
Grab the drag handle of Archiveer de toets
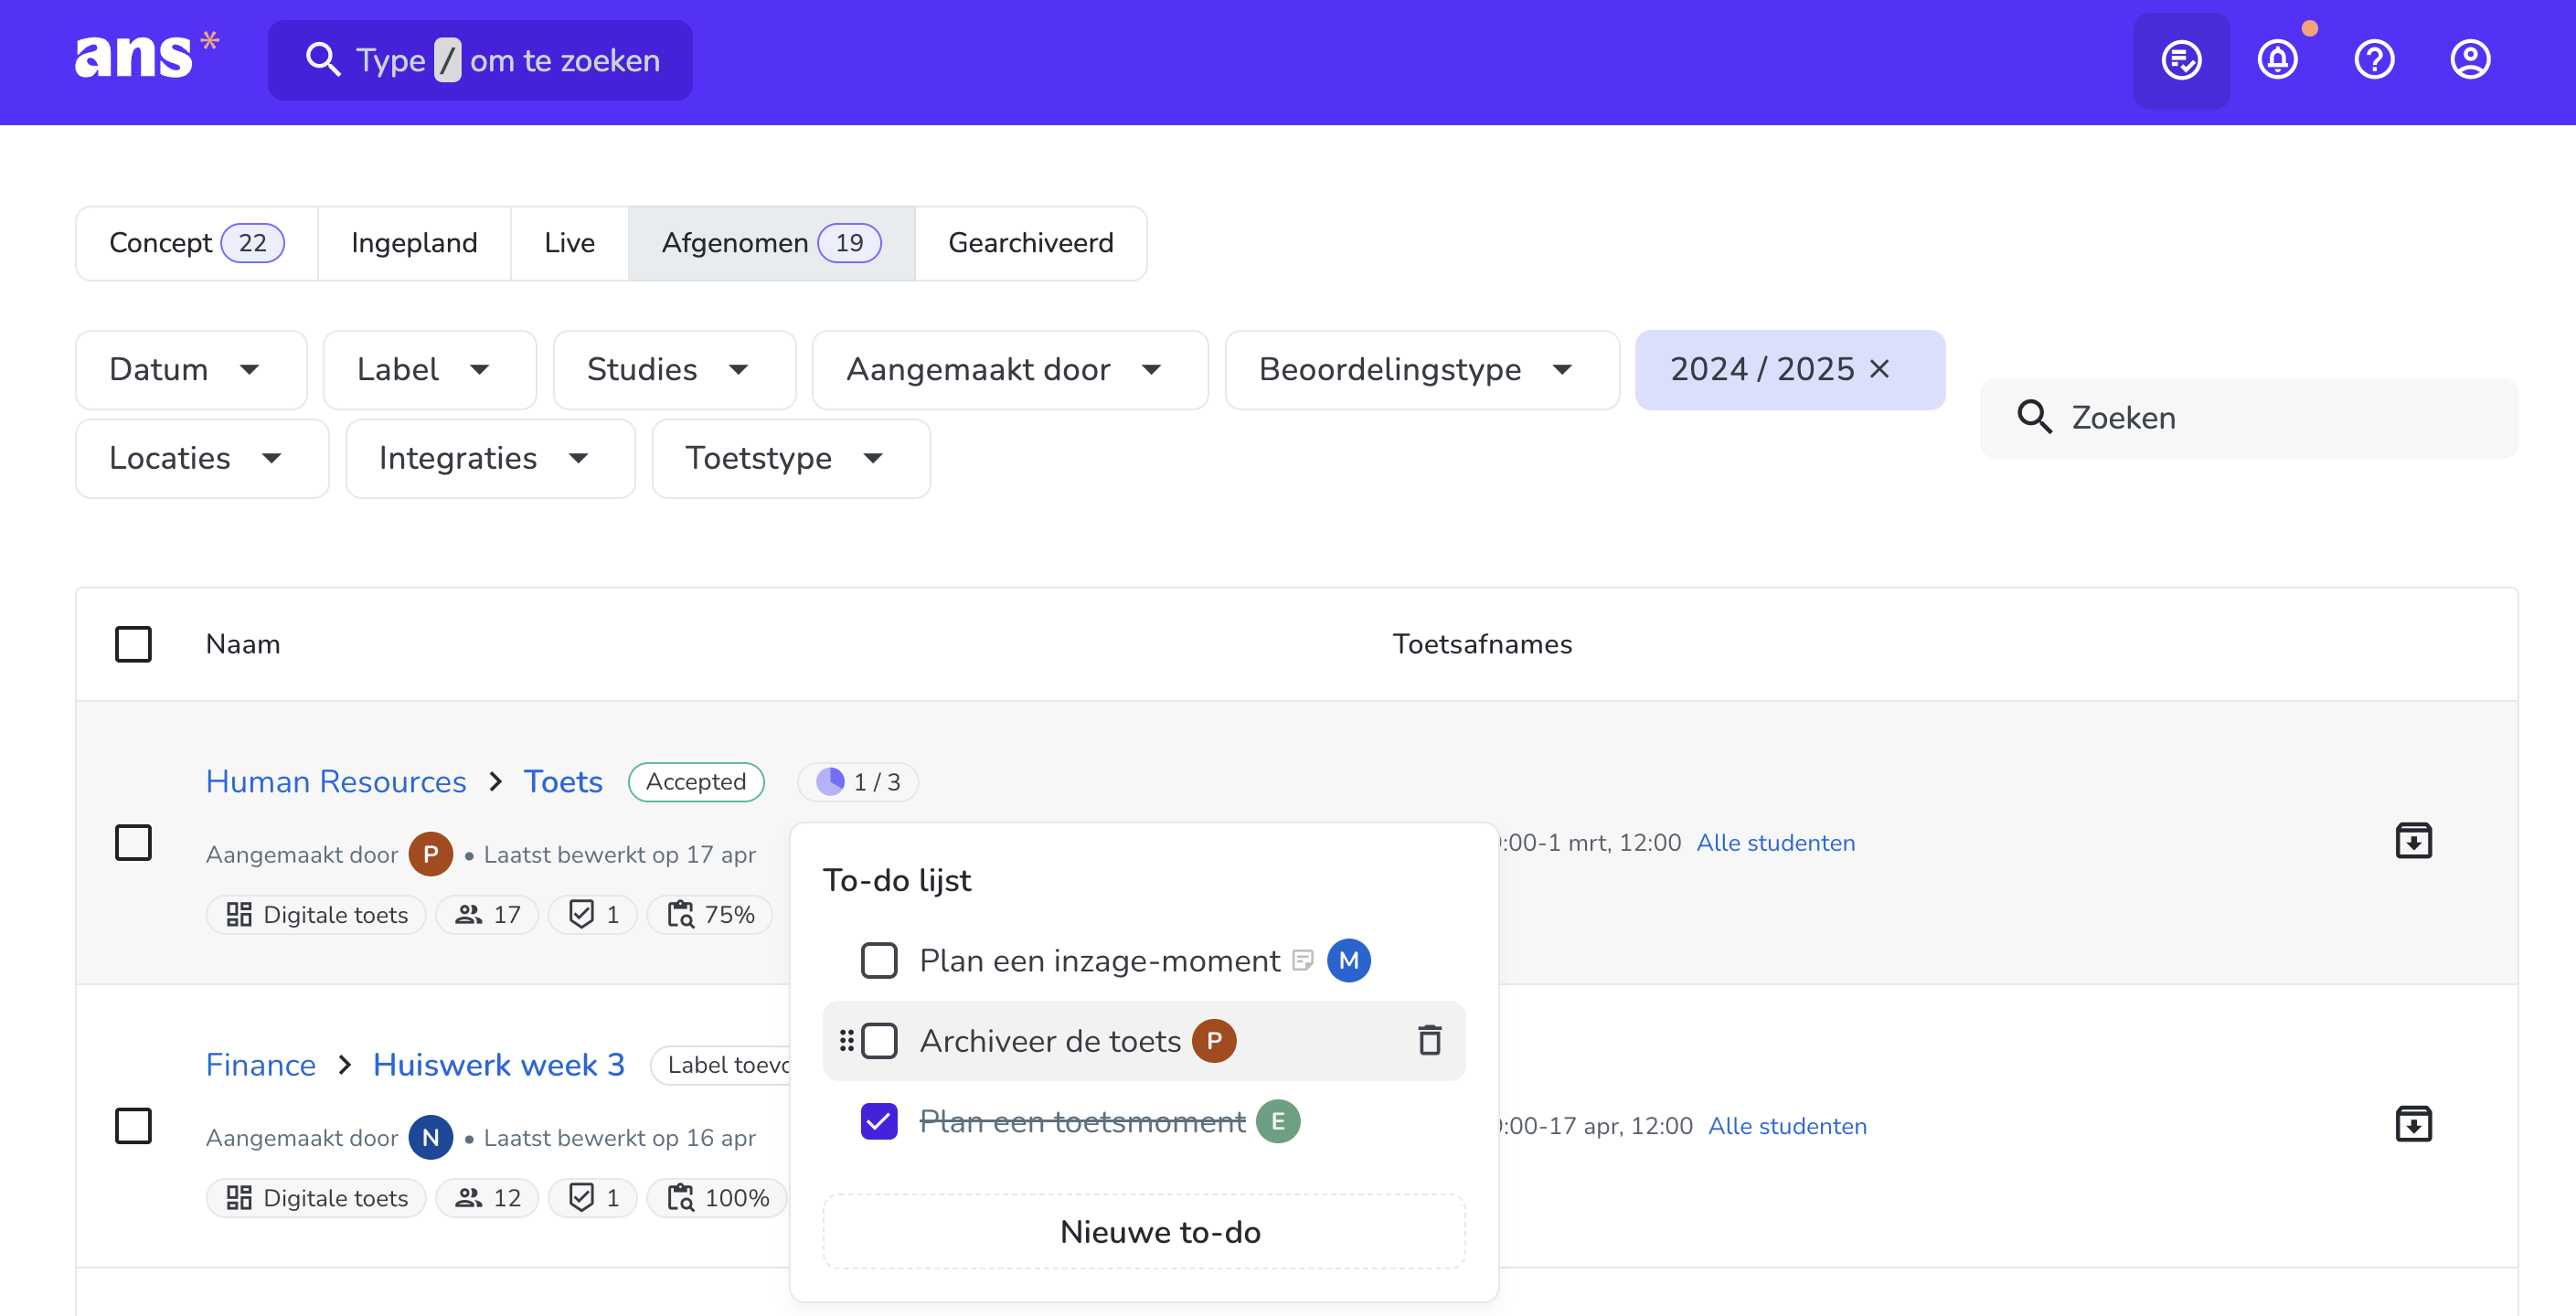pyautogui.click(x=846, y=1040)
